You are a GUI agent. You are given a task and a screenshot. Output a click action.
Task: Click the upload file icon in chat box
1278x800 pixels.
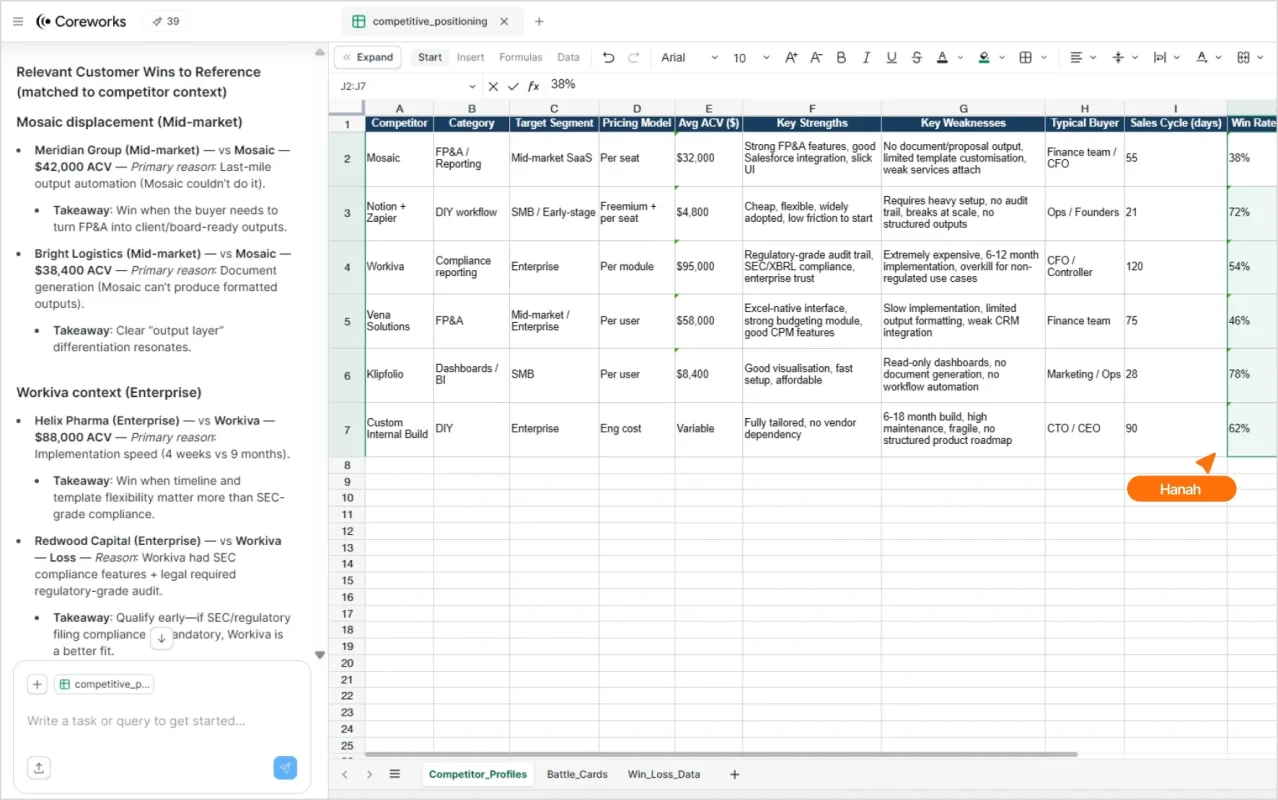click(38, 768)
